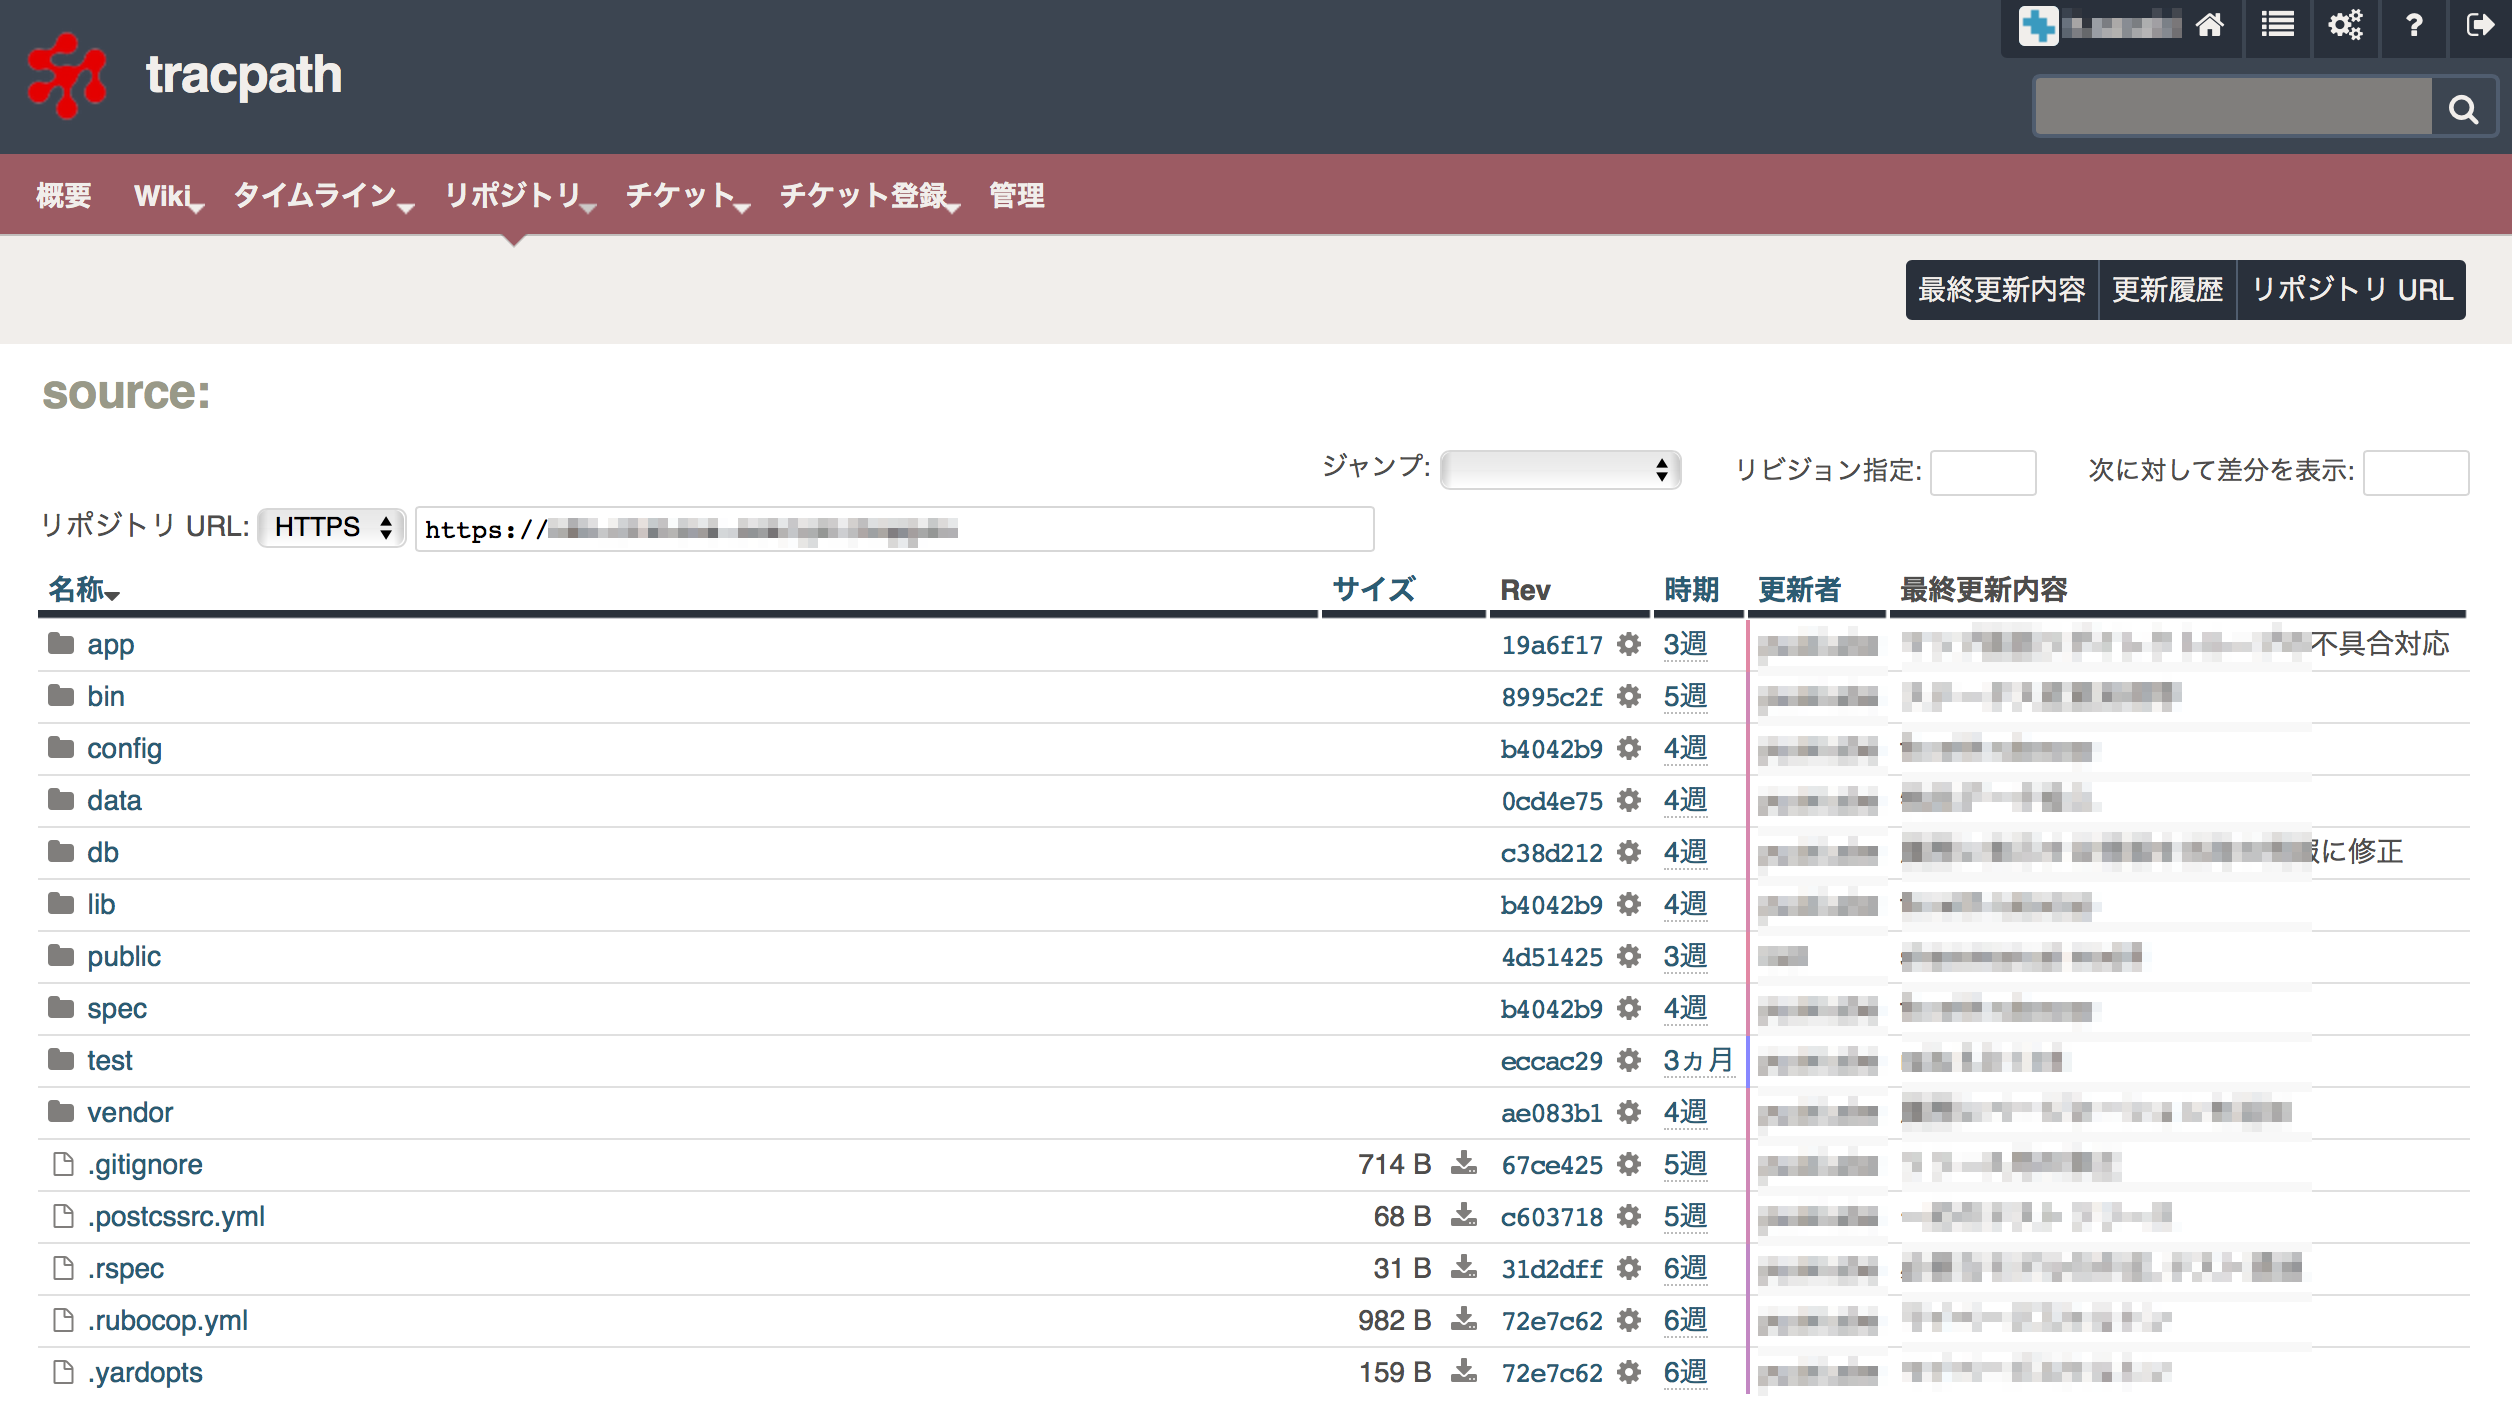
Task: Click the home icon in the top bar
Action: pyautogui.click(x=2209, y=27)
